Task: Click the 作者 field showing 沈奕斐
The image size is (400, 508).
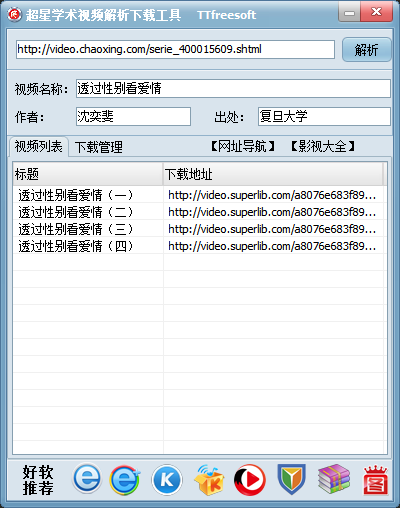Action: click(x=133, y=116)
